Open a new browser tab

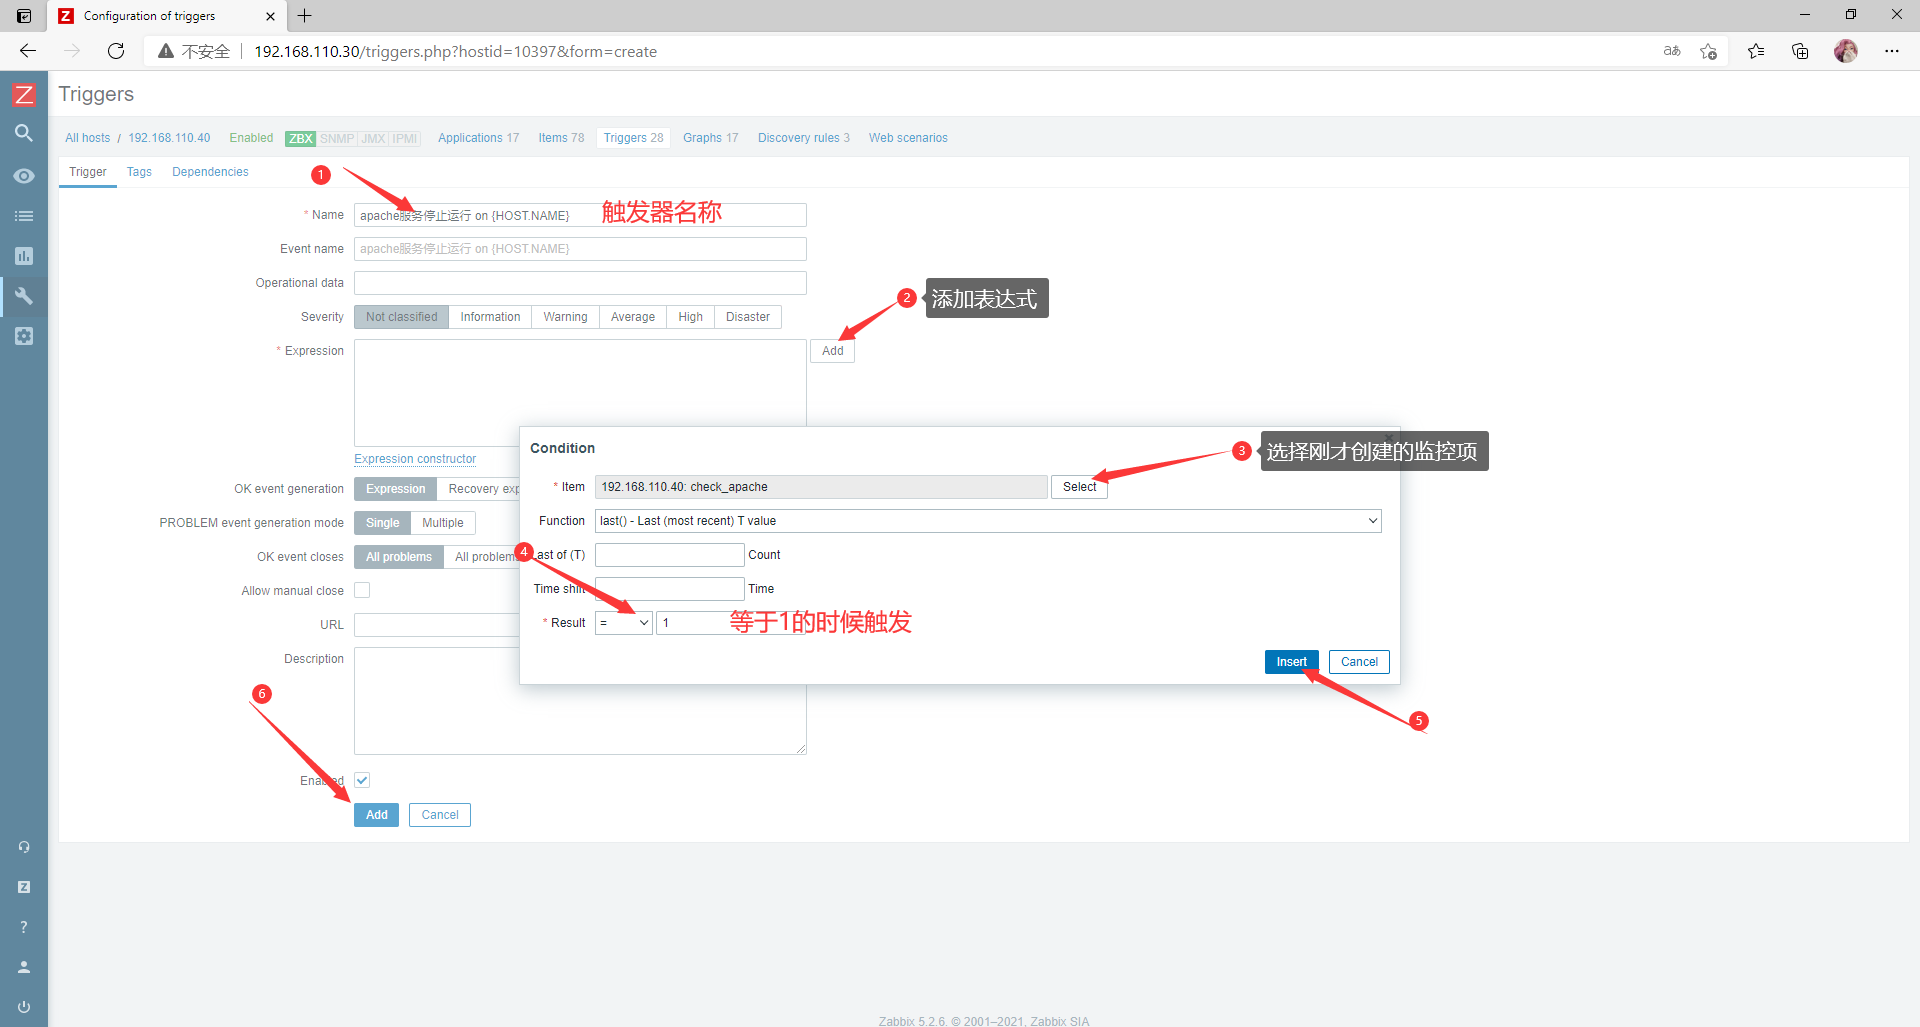pyautogui.click(x=305, y=16)
